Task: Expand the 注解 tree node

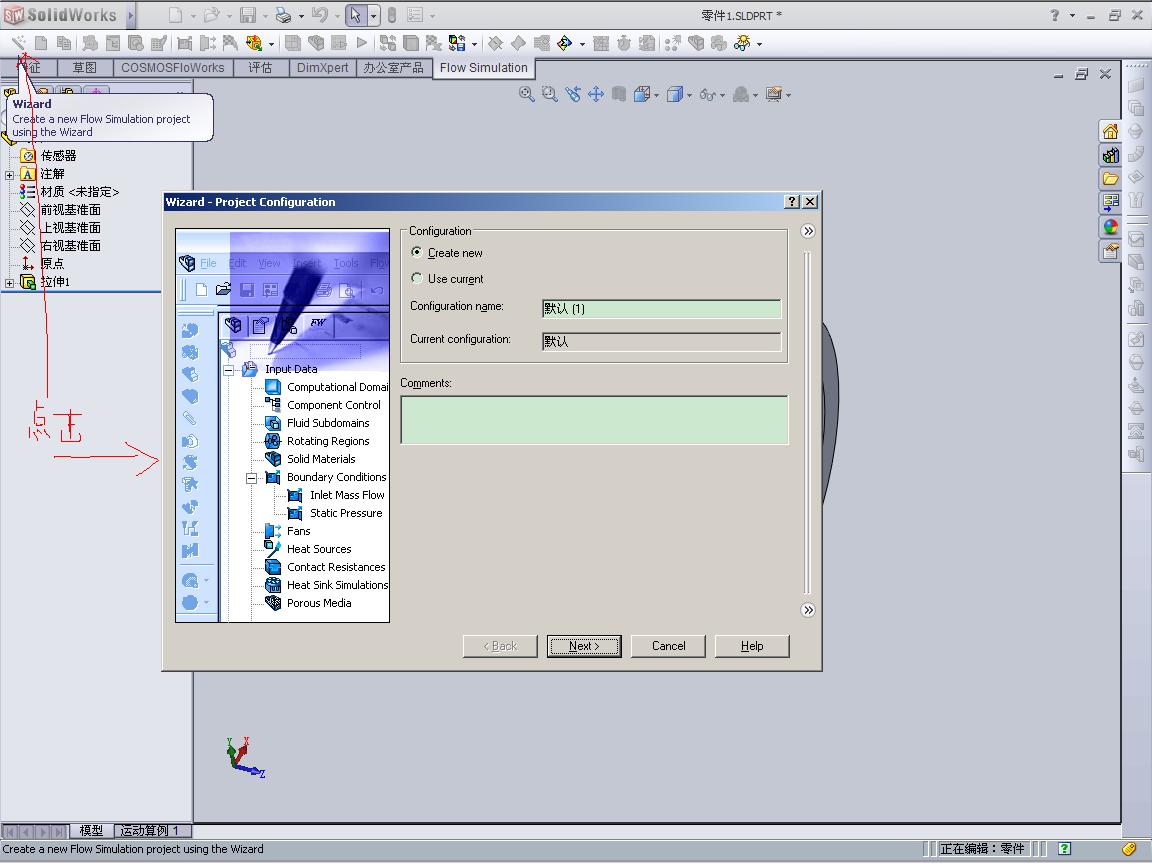Action: pos(9,175)
